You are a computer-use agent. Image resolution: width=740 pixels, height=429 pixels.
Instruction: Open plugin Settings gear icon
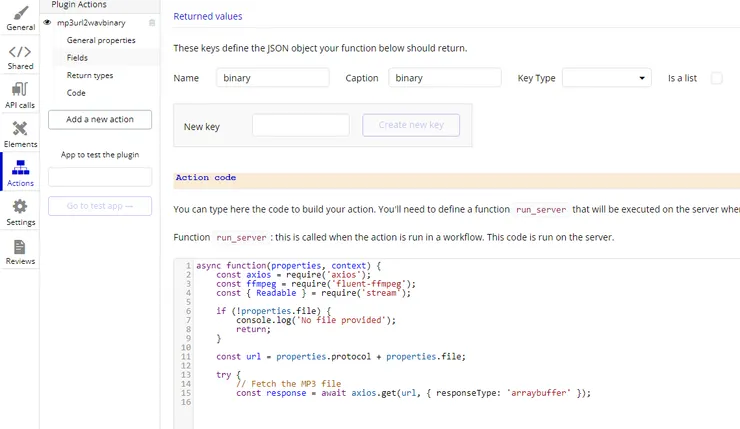pos(20,207)
